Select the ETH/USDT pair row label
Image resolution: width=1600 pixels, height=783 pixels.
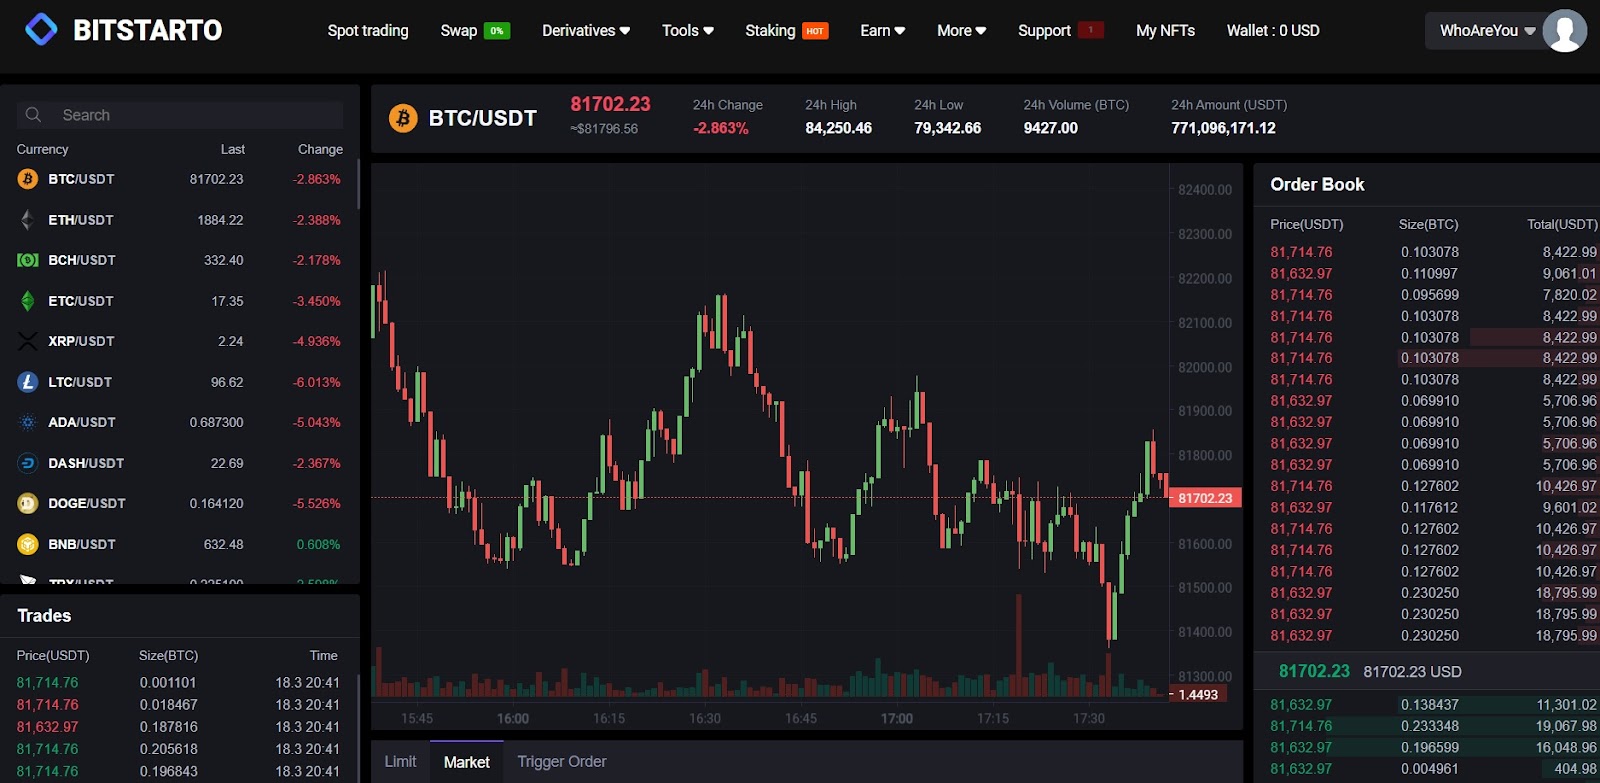click(81, 220)
